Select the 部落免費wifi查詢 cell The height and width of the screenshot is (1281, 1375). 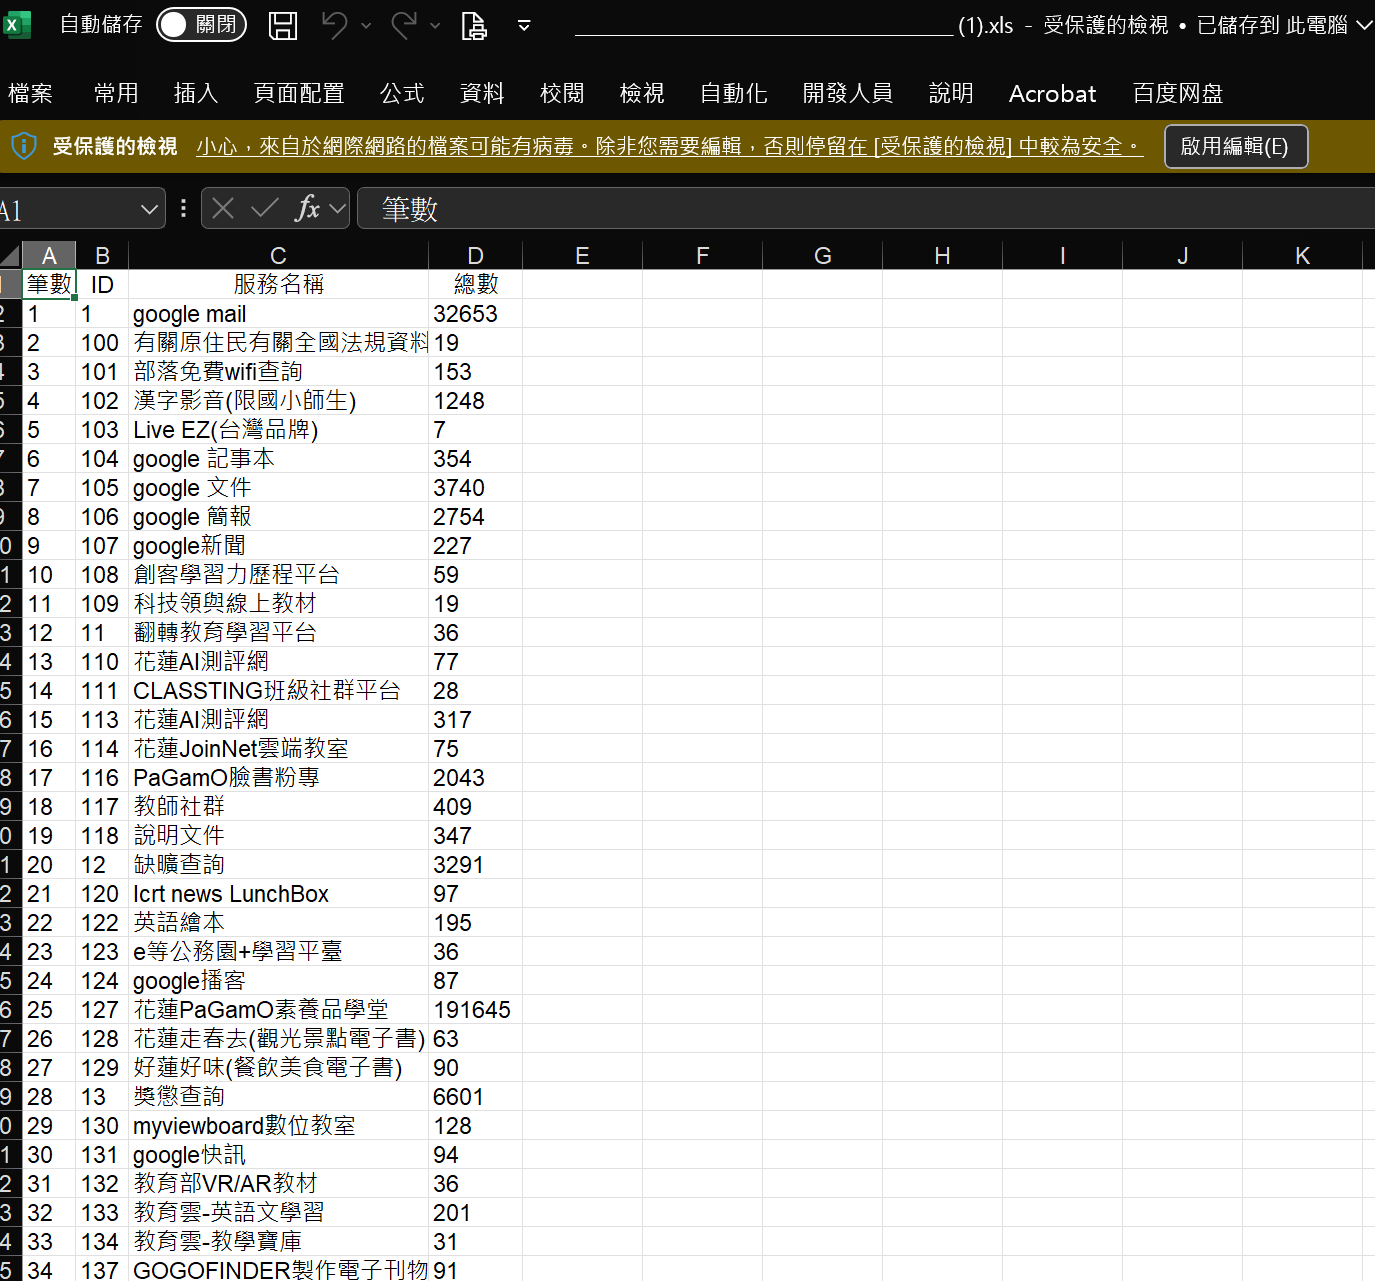coord(278,372)
